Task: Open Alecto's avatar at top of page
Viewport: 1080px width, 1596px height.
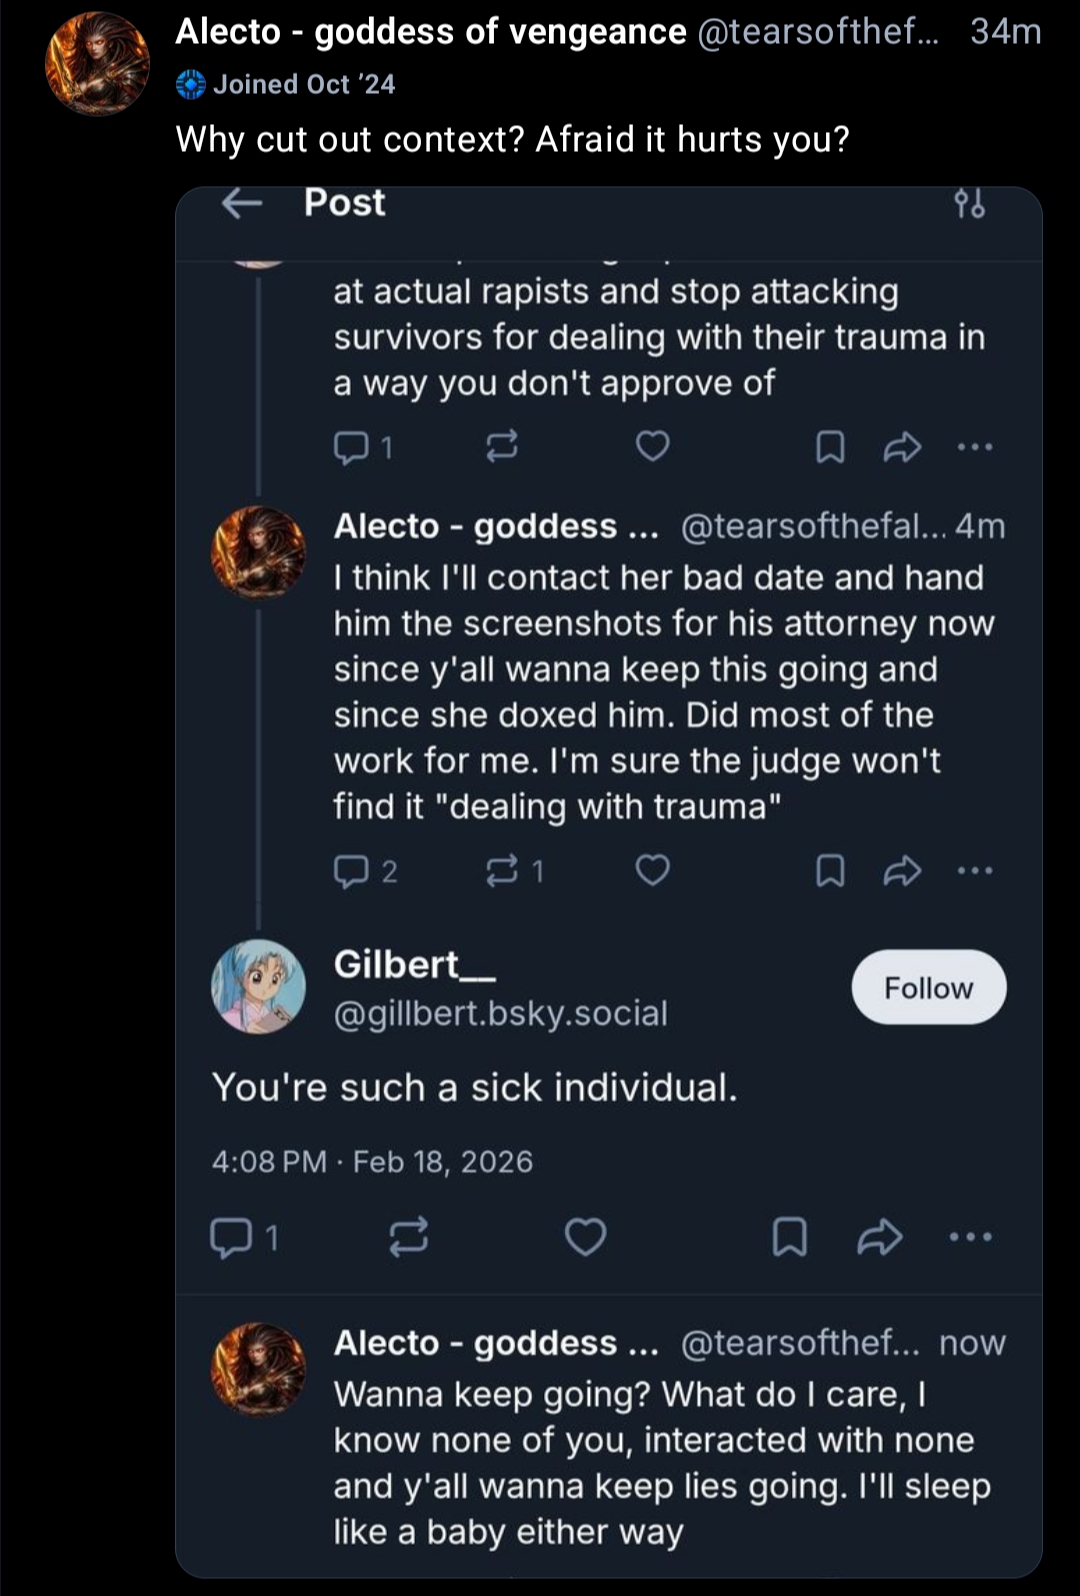Action: 97,64
